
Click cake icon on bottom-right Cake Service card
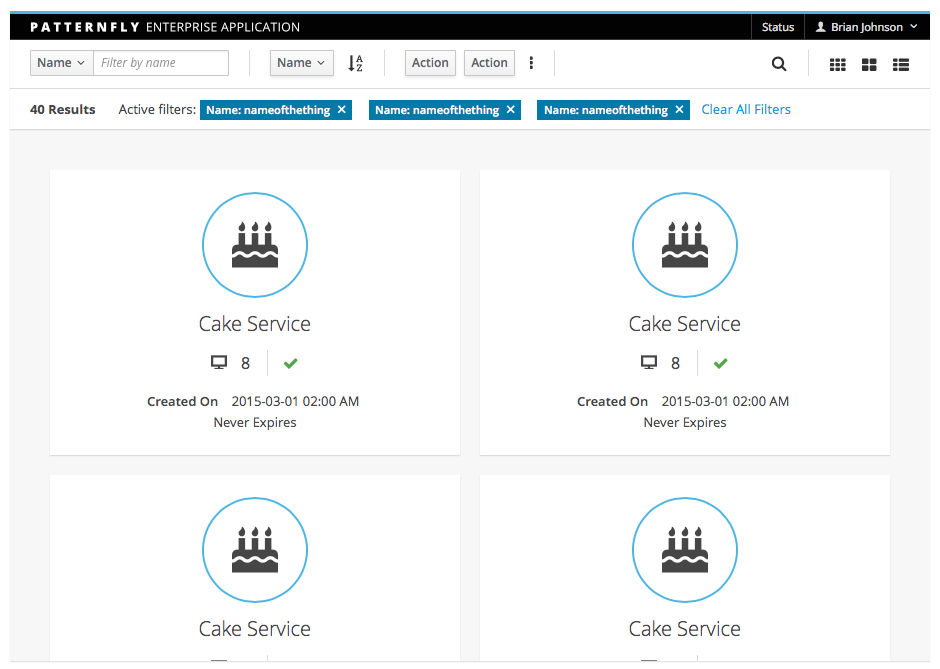(x=685, y=550)
